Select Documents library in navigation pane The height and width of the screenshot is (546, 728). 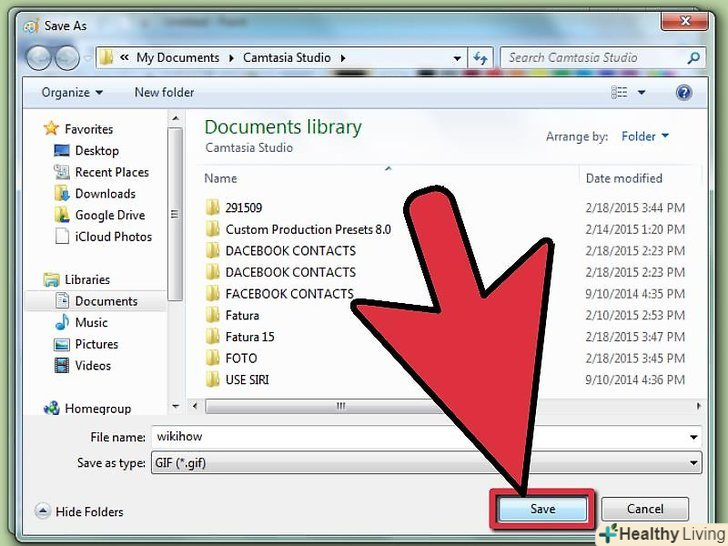click(x=106, y=301)
